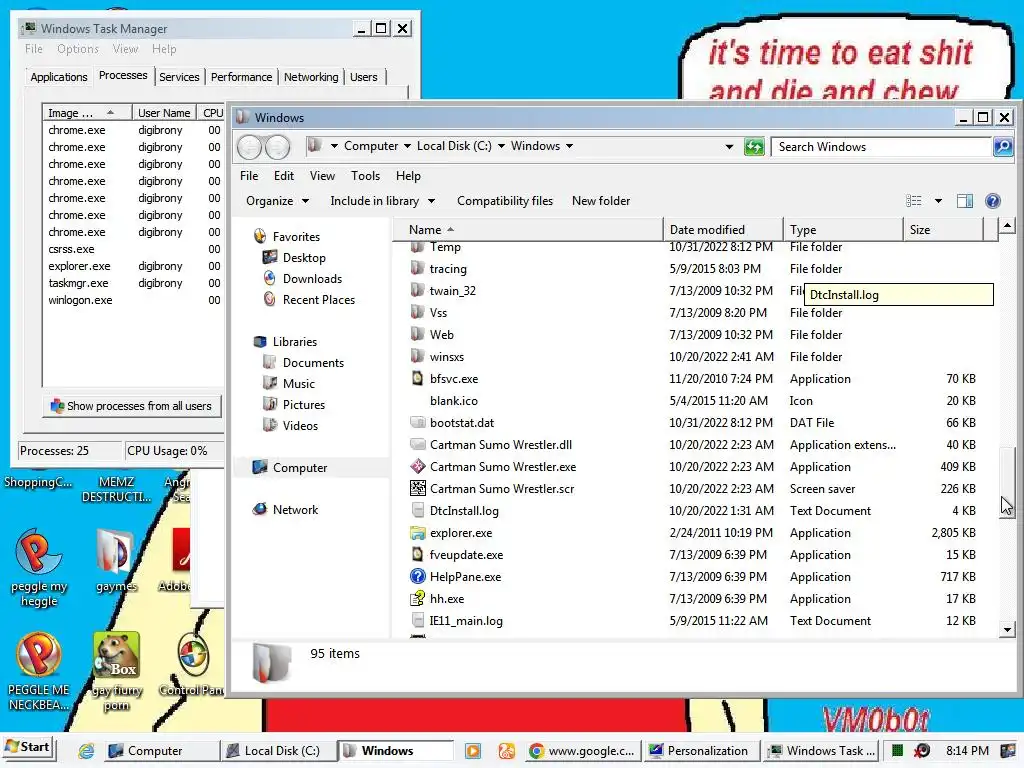The image size is (1024, 768).
Task: Click scroll down arrow in file list
Action: pos(1007,630)
